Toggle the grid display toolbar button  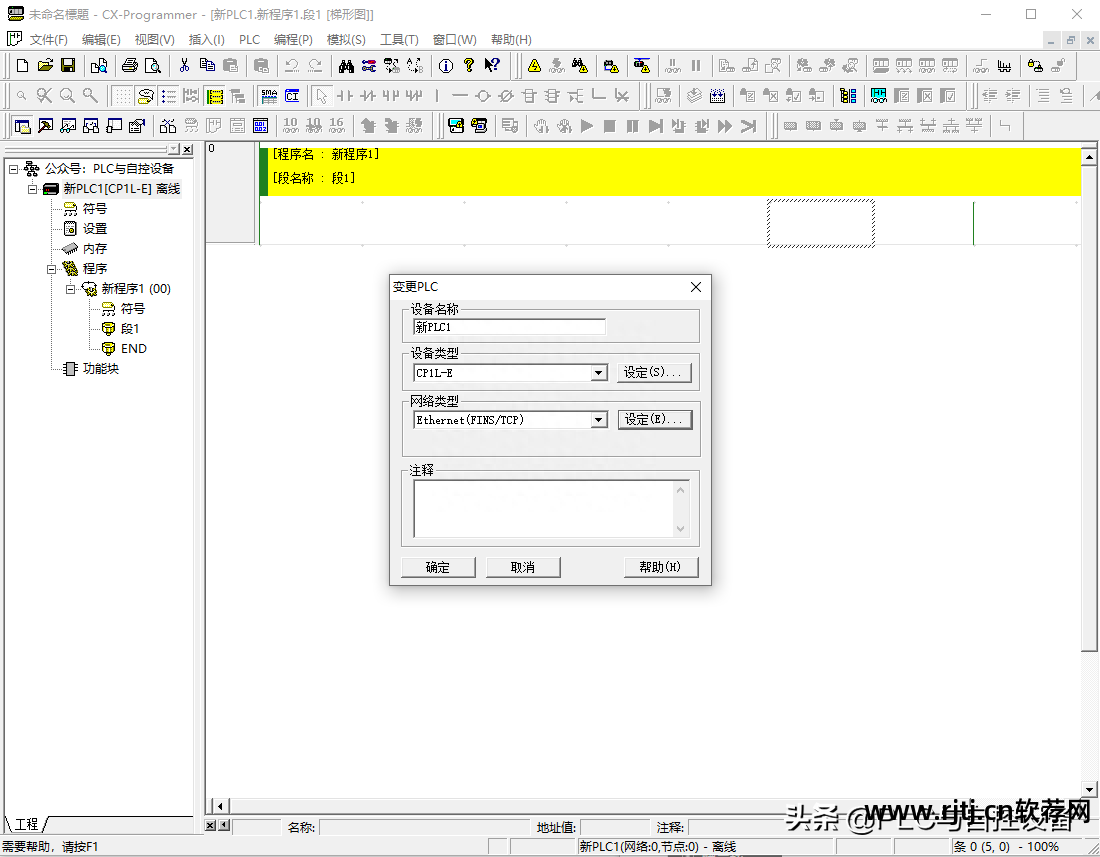(122, 96)
